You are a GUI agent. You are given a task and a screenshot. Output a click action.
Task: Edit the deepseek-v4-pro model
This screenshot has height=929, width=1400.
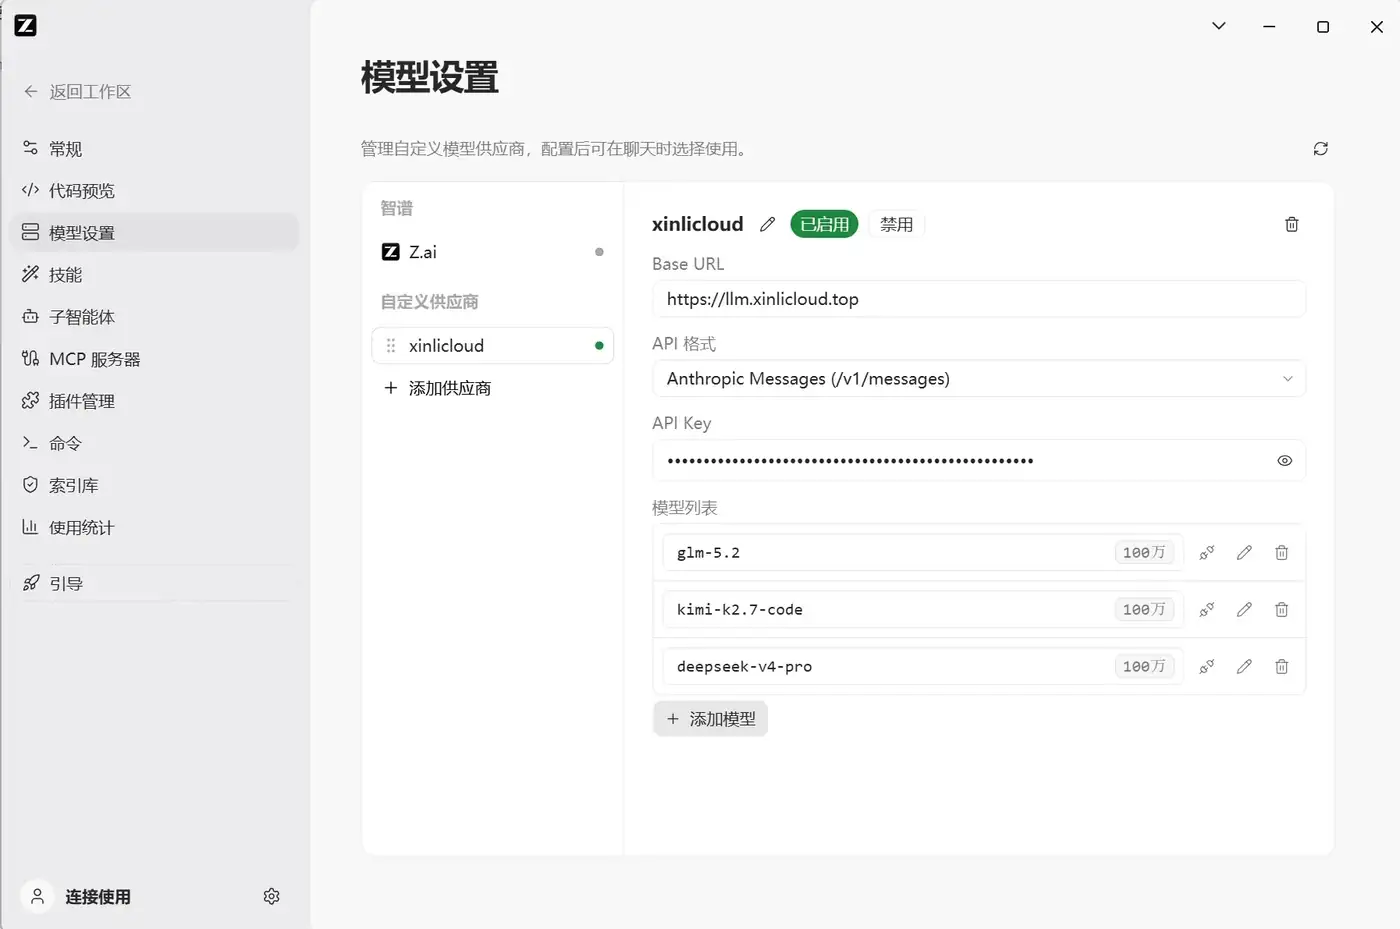pos(1244,667)
